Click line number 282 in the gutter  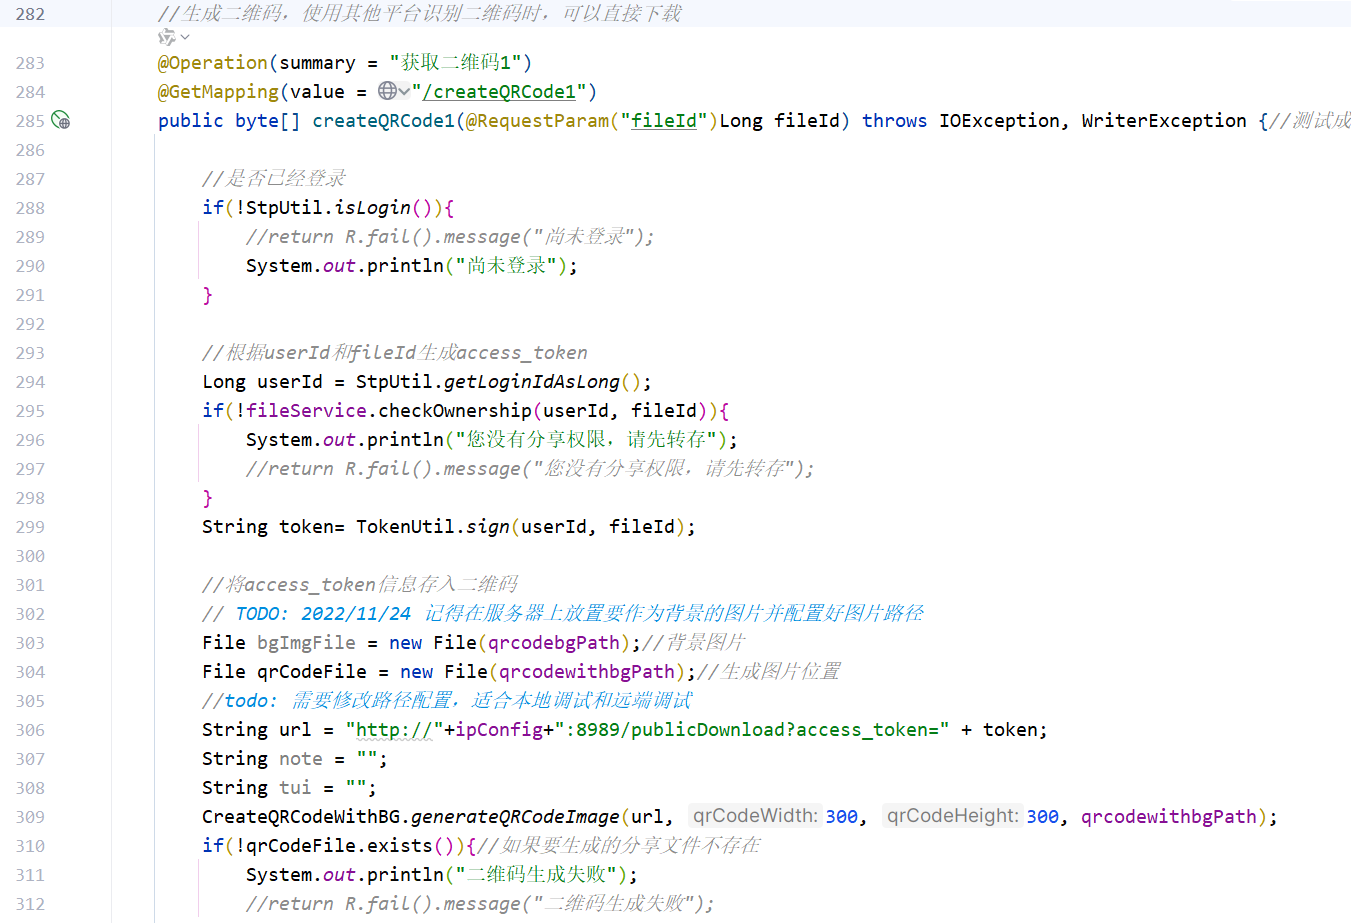30,14
